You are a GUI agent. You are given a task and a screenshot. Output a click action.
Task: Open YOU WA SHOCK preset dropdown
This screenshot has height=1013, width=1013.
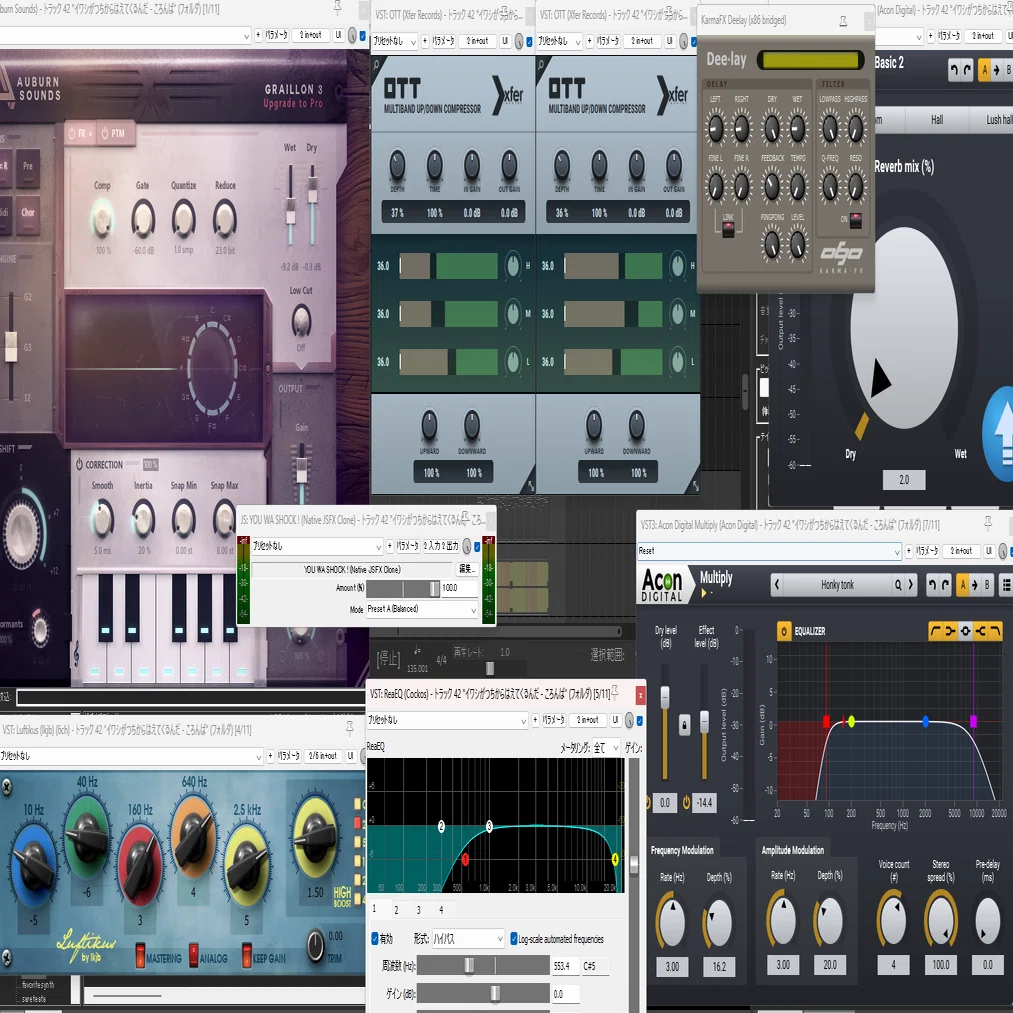click(x=317, y=547)
